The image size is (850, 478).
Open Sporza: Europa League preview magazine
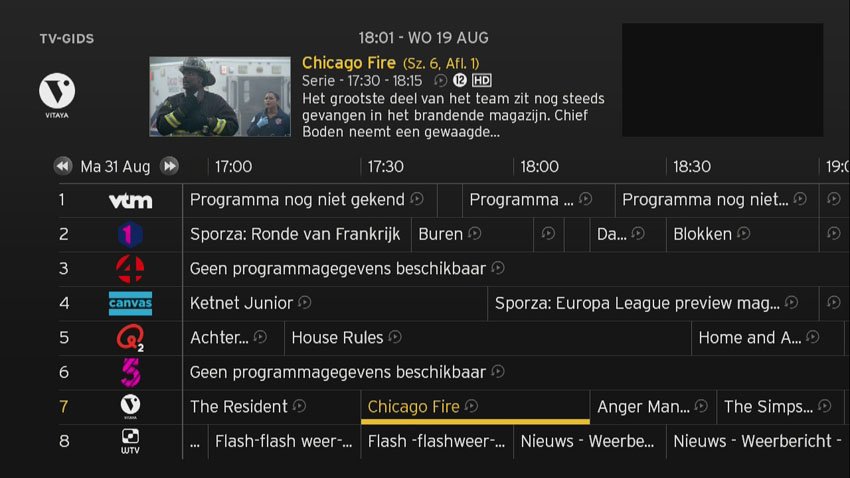tap(653, 303)
